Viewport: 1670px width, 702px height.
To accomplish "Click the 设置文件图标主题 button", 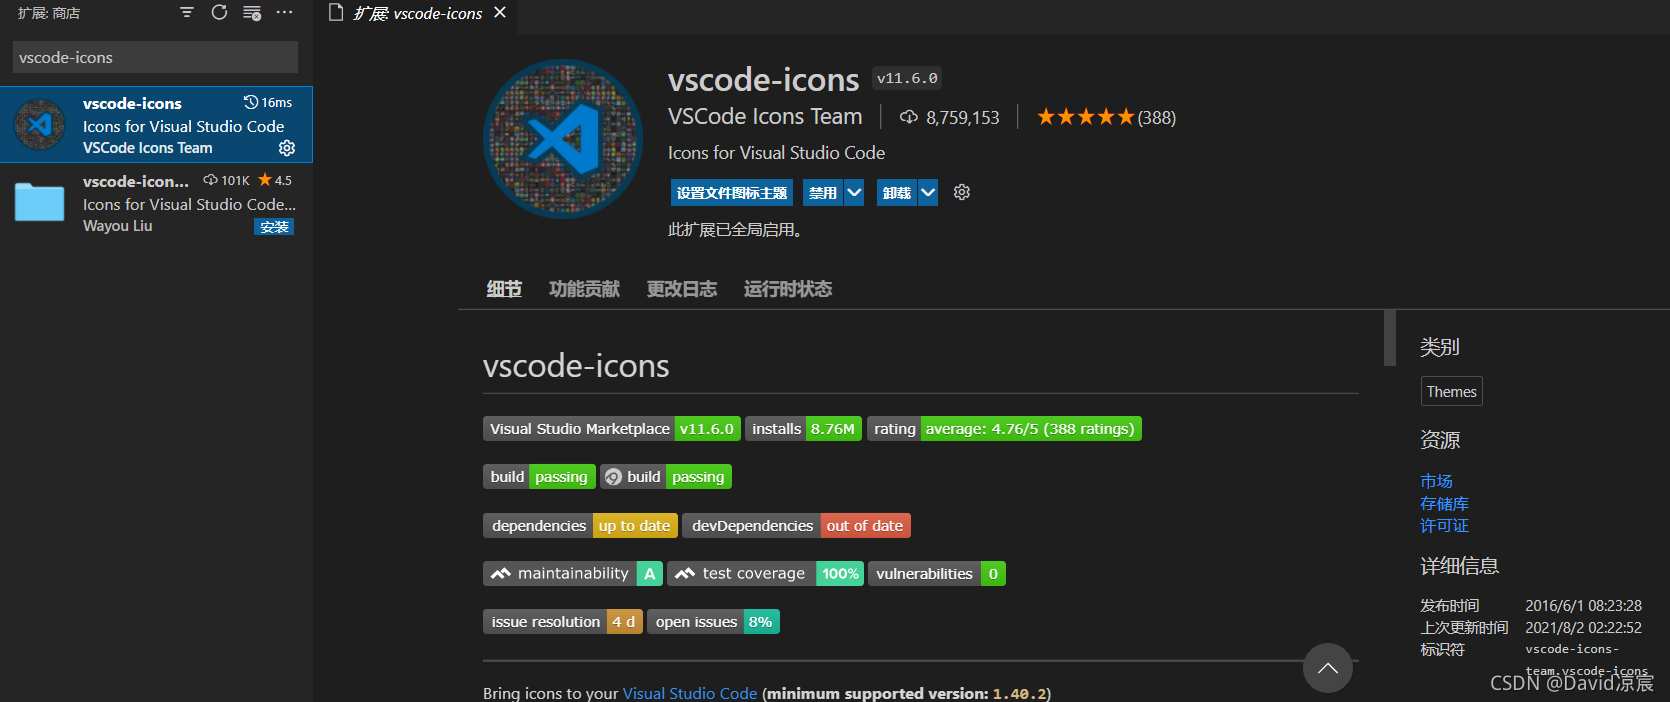I will (x=732, y=193).
